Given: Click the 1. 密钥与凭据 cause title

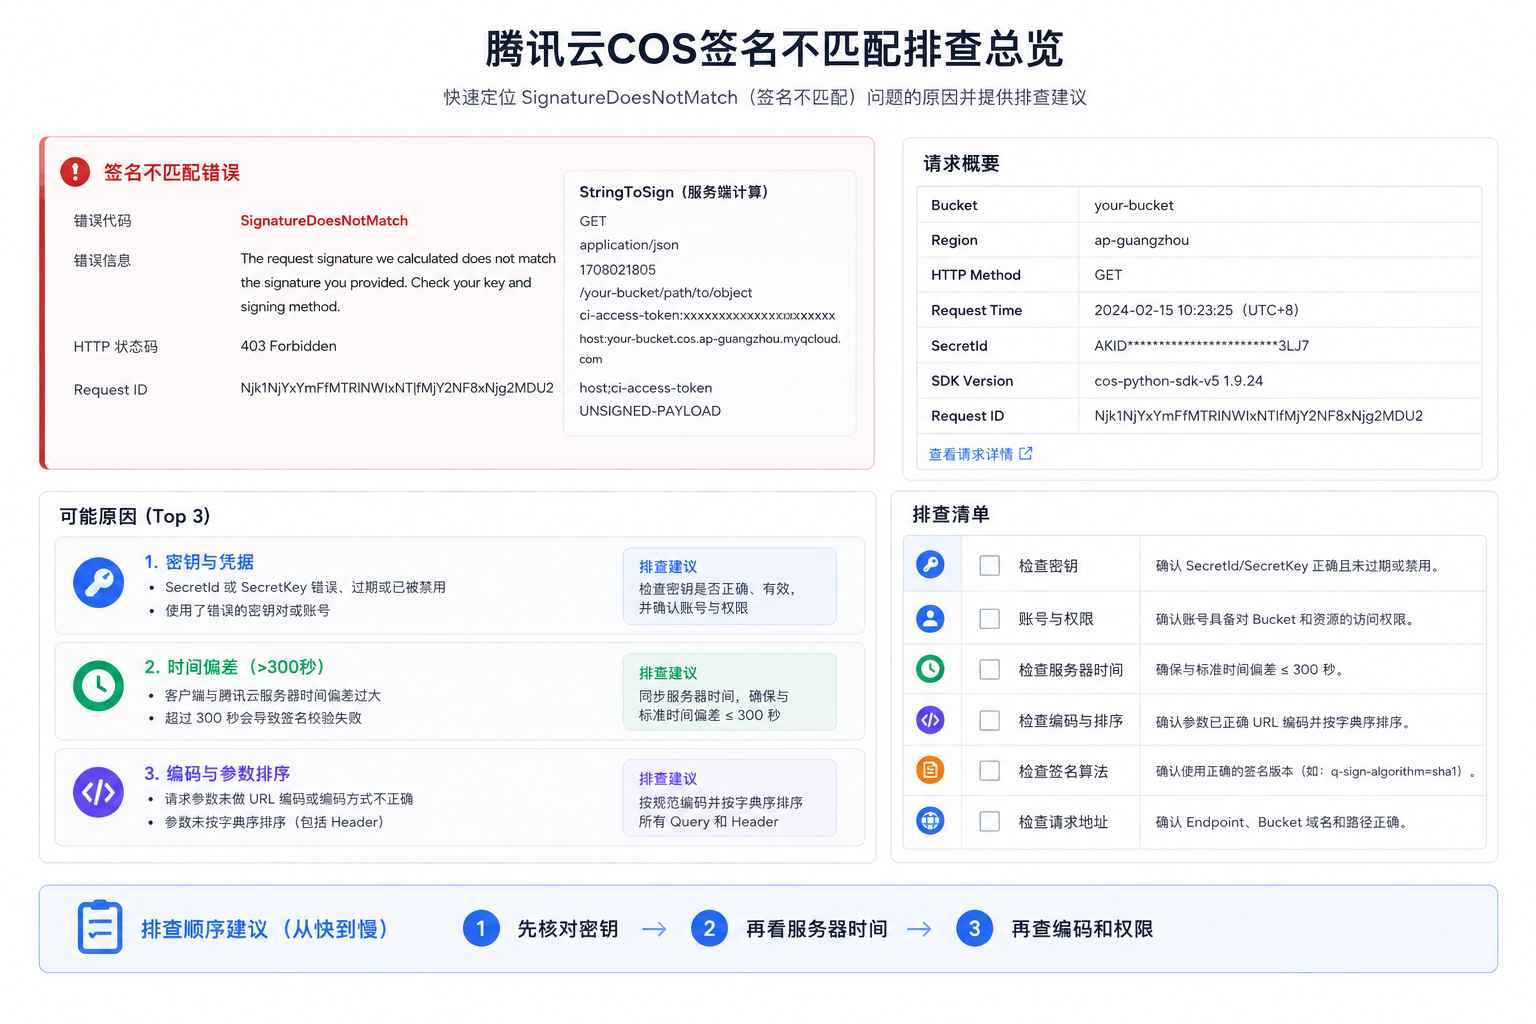Looking at the screenshot, I should tap(199, 562).
